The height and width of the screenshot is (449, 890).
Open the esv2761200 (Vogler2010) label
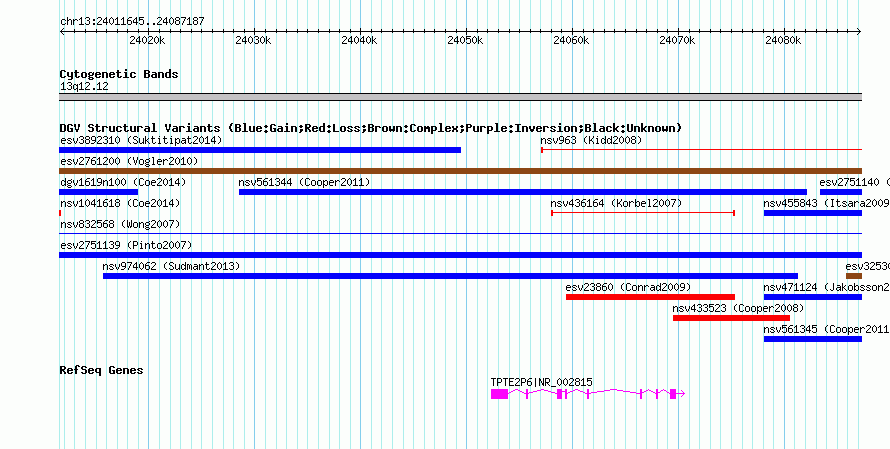point(129,161)
